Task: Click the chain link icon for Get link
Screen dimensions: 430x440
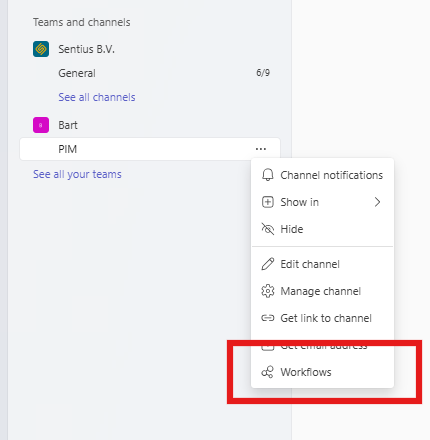Action: click(x=267, y=318)
